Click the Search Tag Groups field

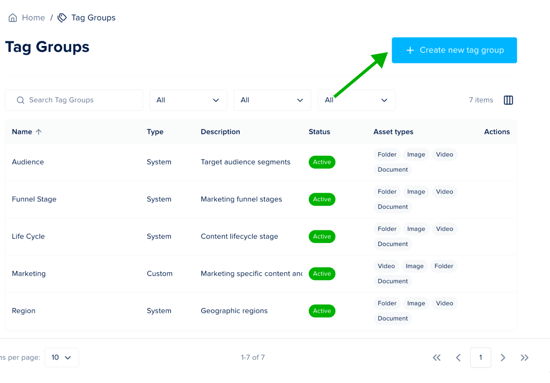tap(74, 100)
